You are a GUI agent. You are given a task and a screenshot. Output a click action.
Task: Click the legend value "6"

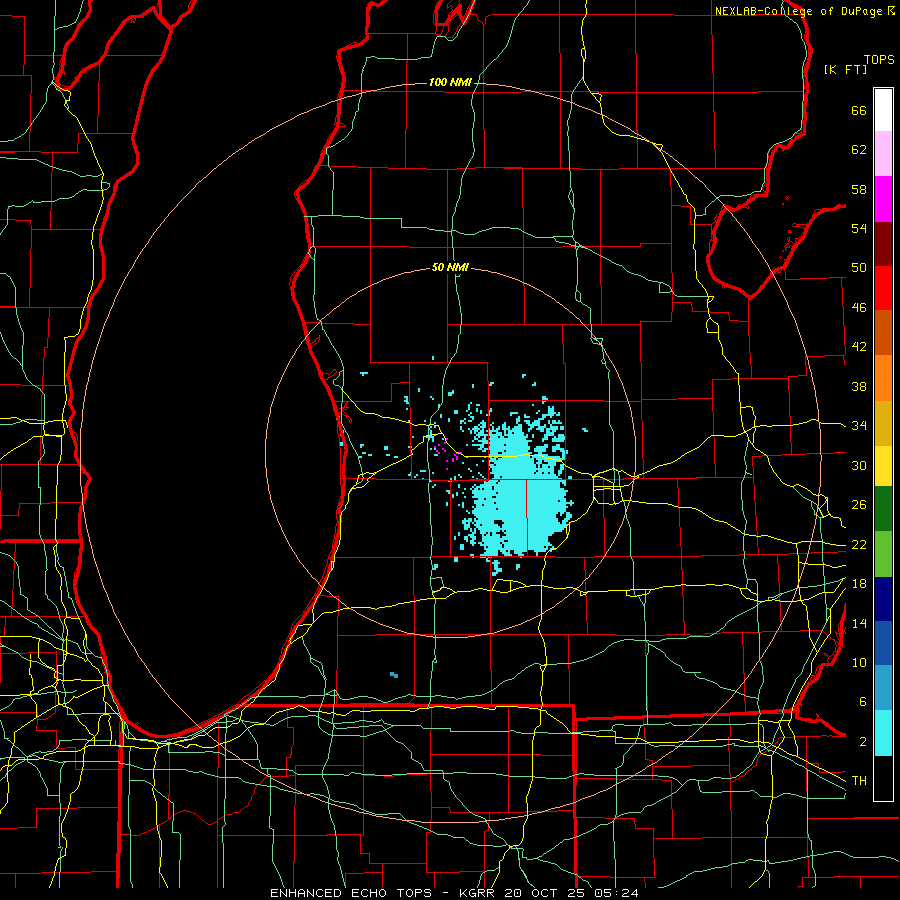[x=863, y=702]
